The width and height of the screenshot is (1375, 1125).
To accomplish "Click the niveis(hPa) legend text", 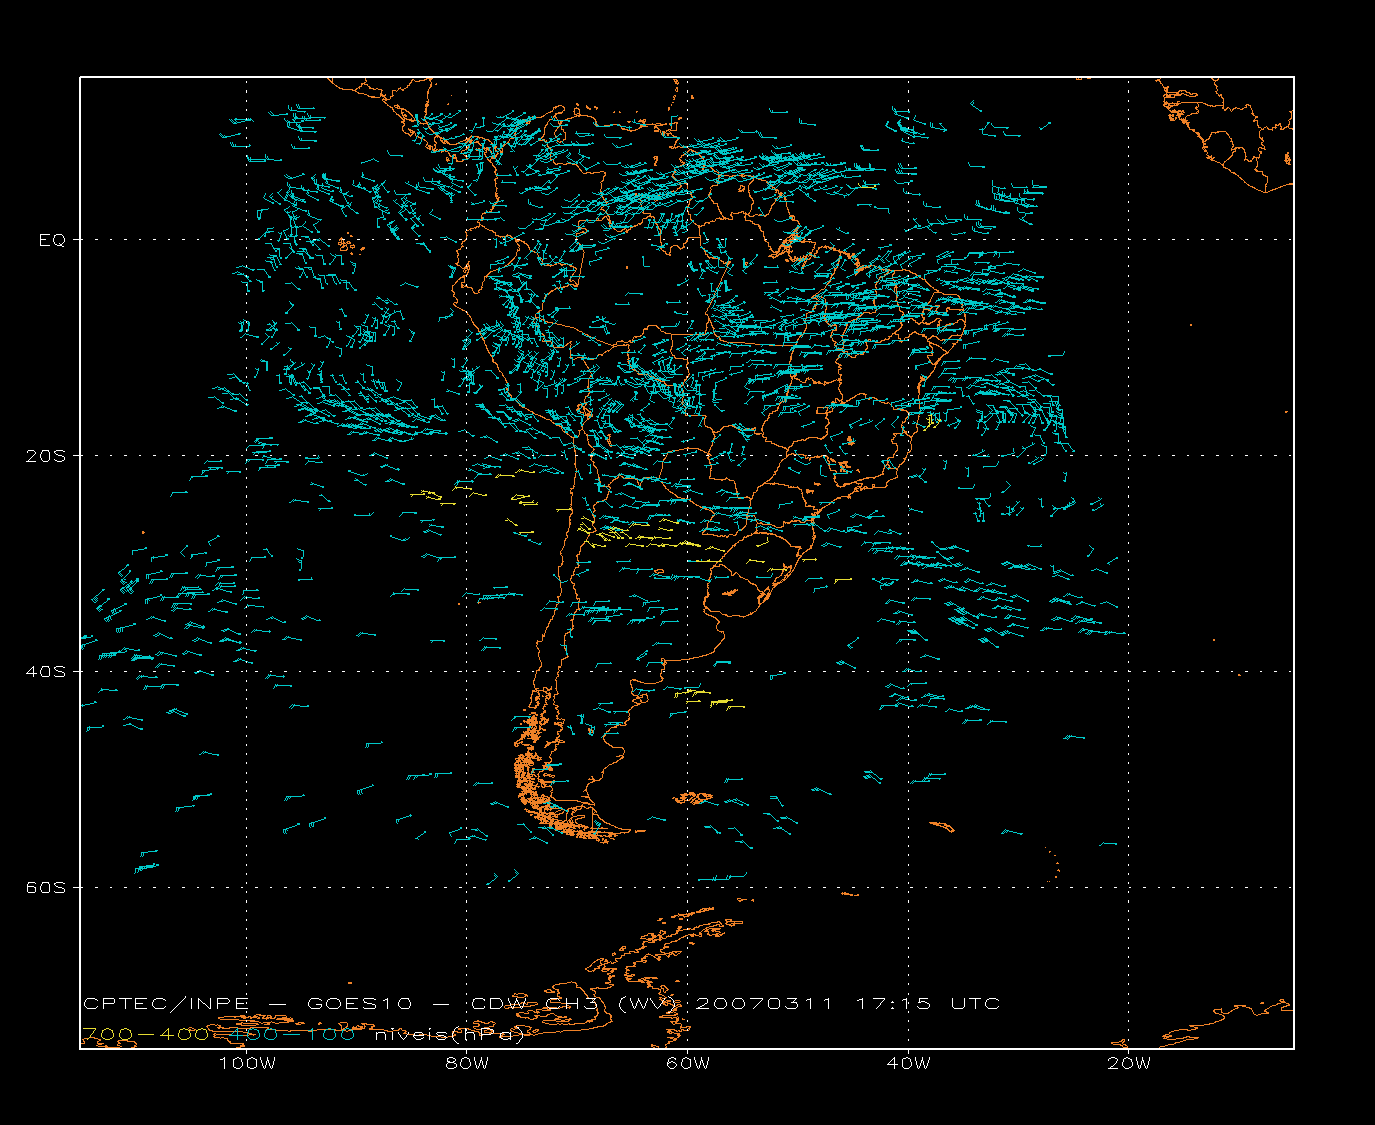I will point(449,1034).
